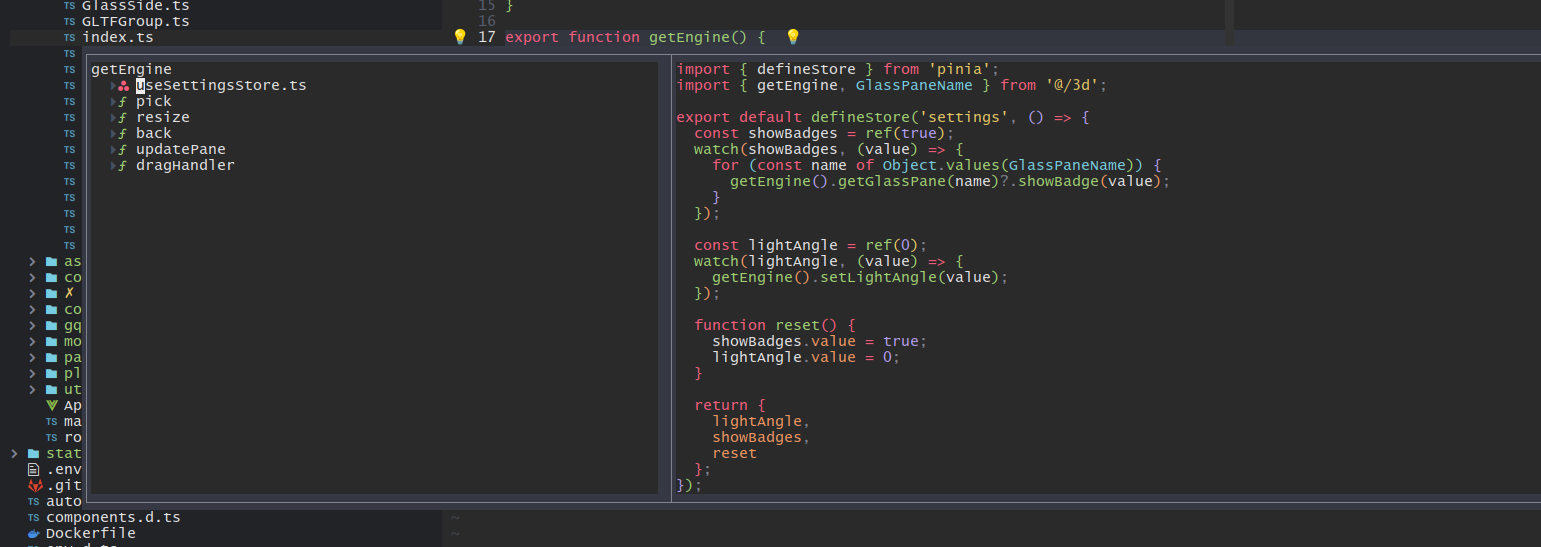Open GlassSide.ts in the file tree
Viewport: 1541px width, 547px height.
(x=135, y=5)
